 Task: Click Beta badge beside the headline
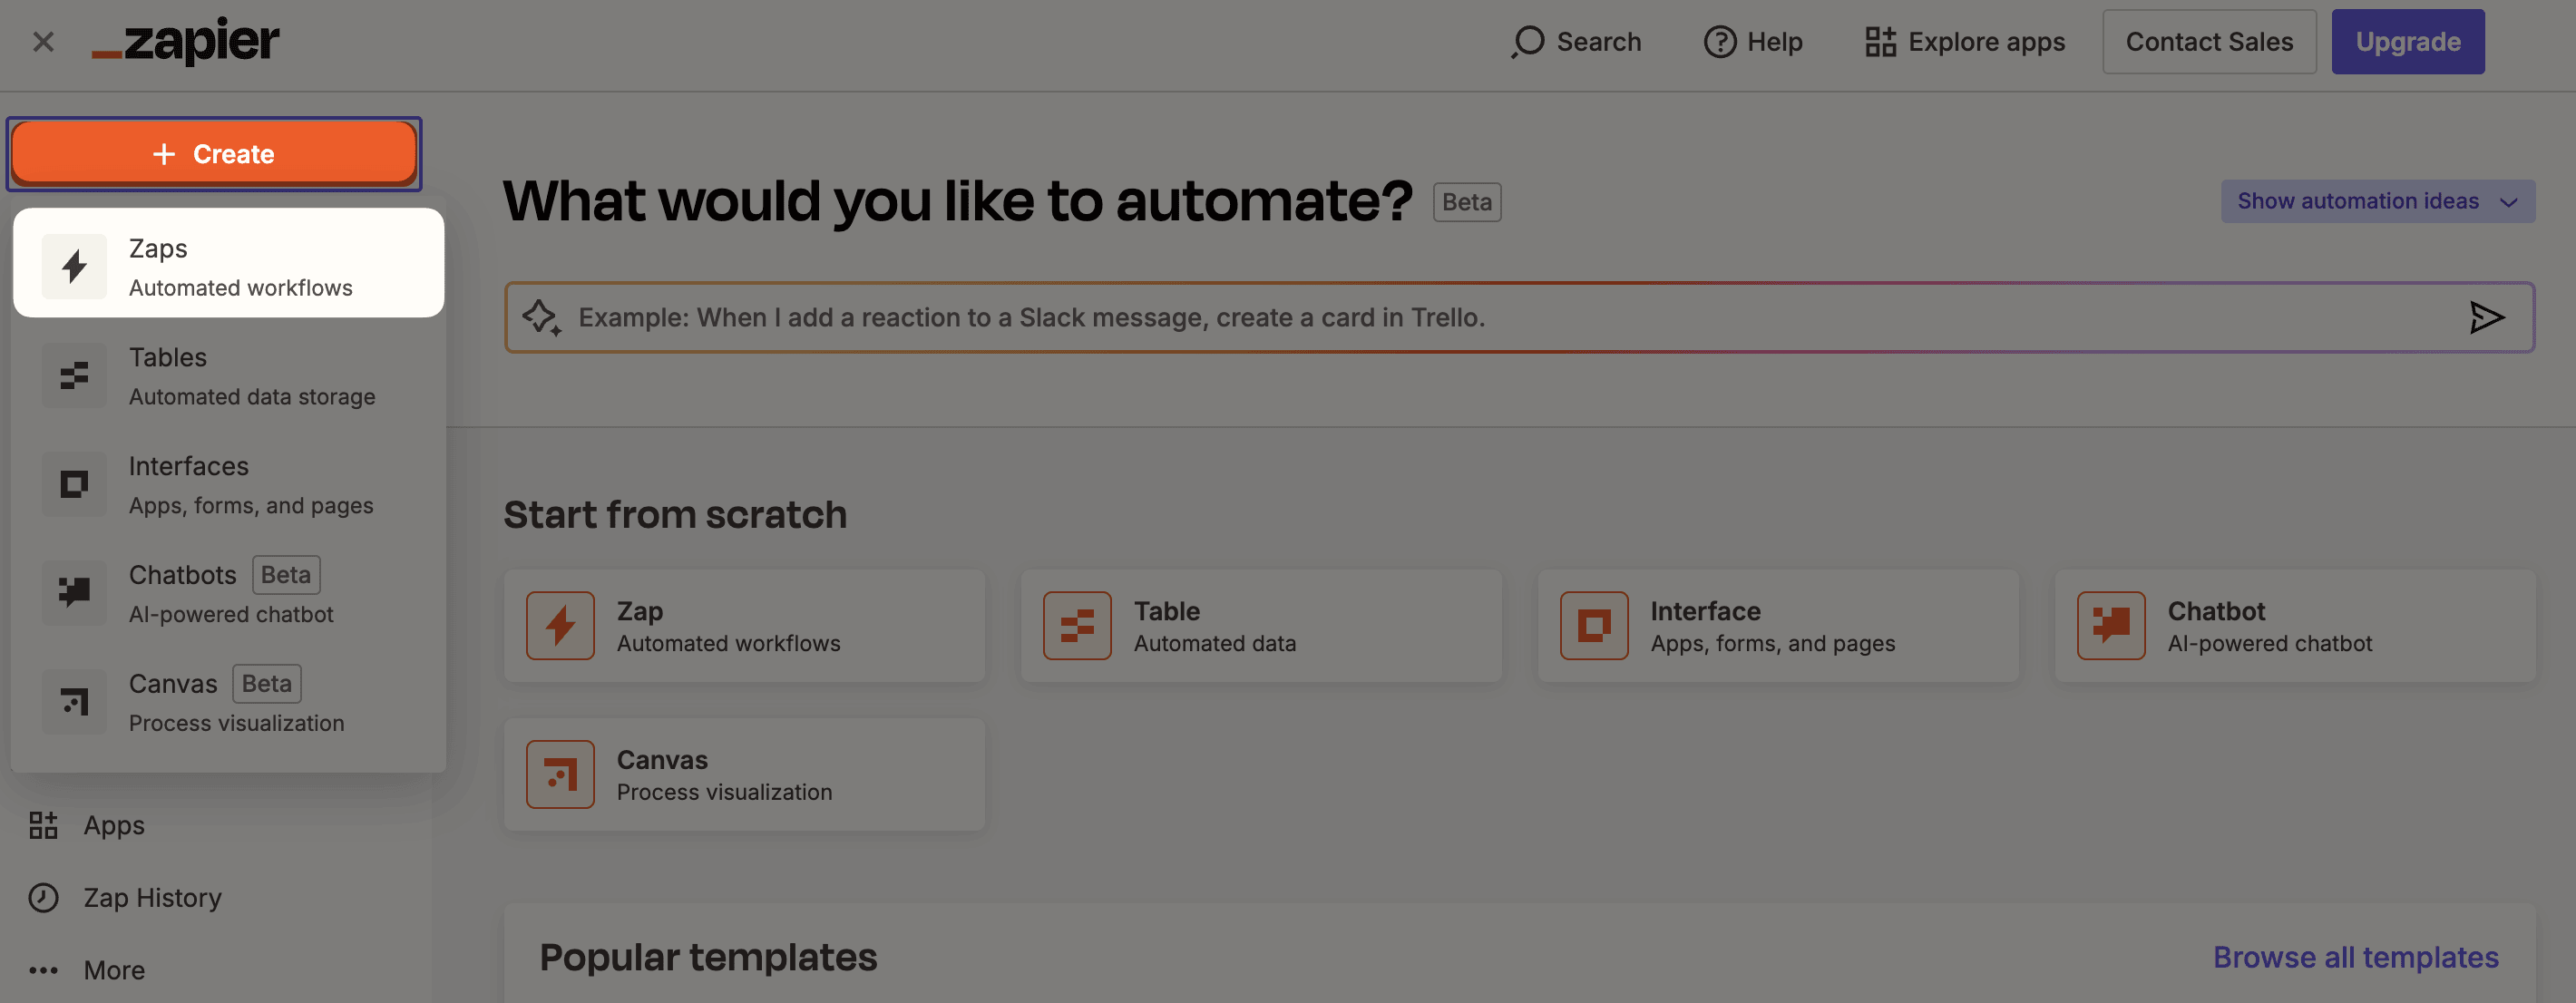click(1466, 202)
